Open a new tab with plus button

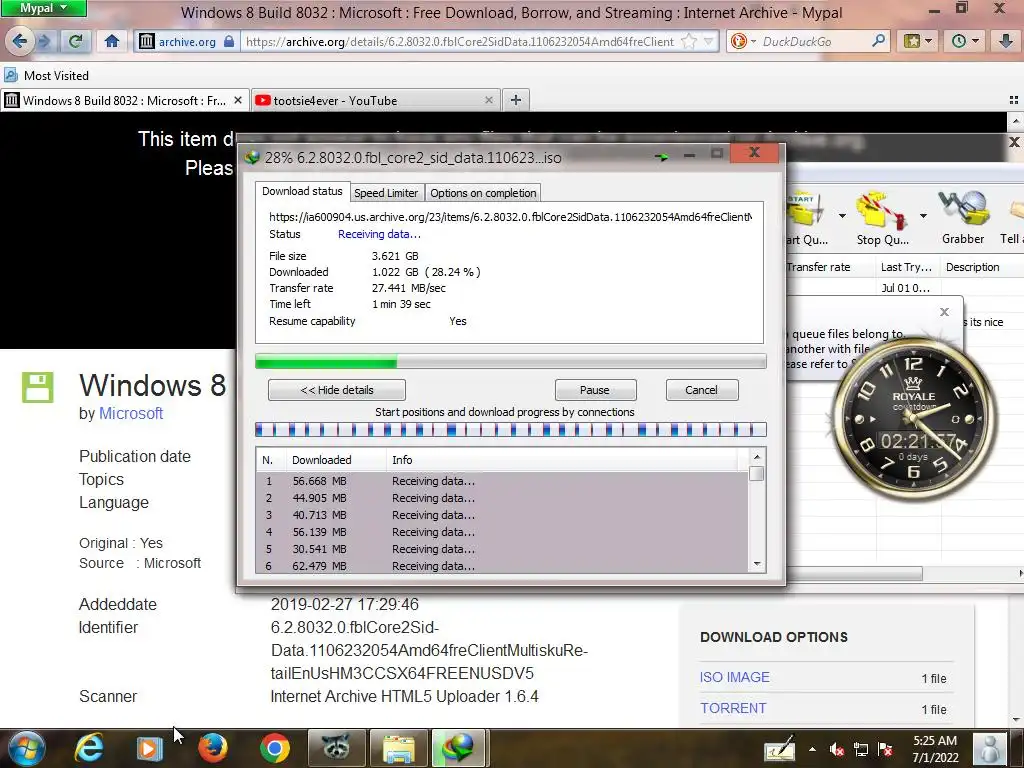point(516,100)
